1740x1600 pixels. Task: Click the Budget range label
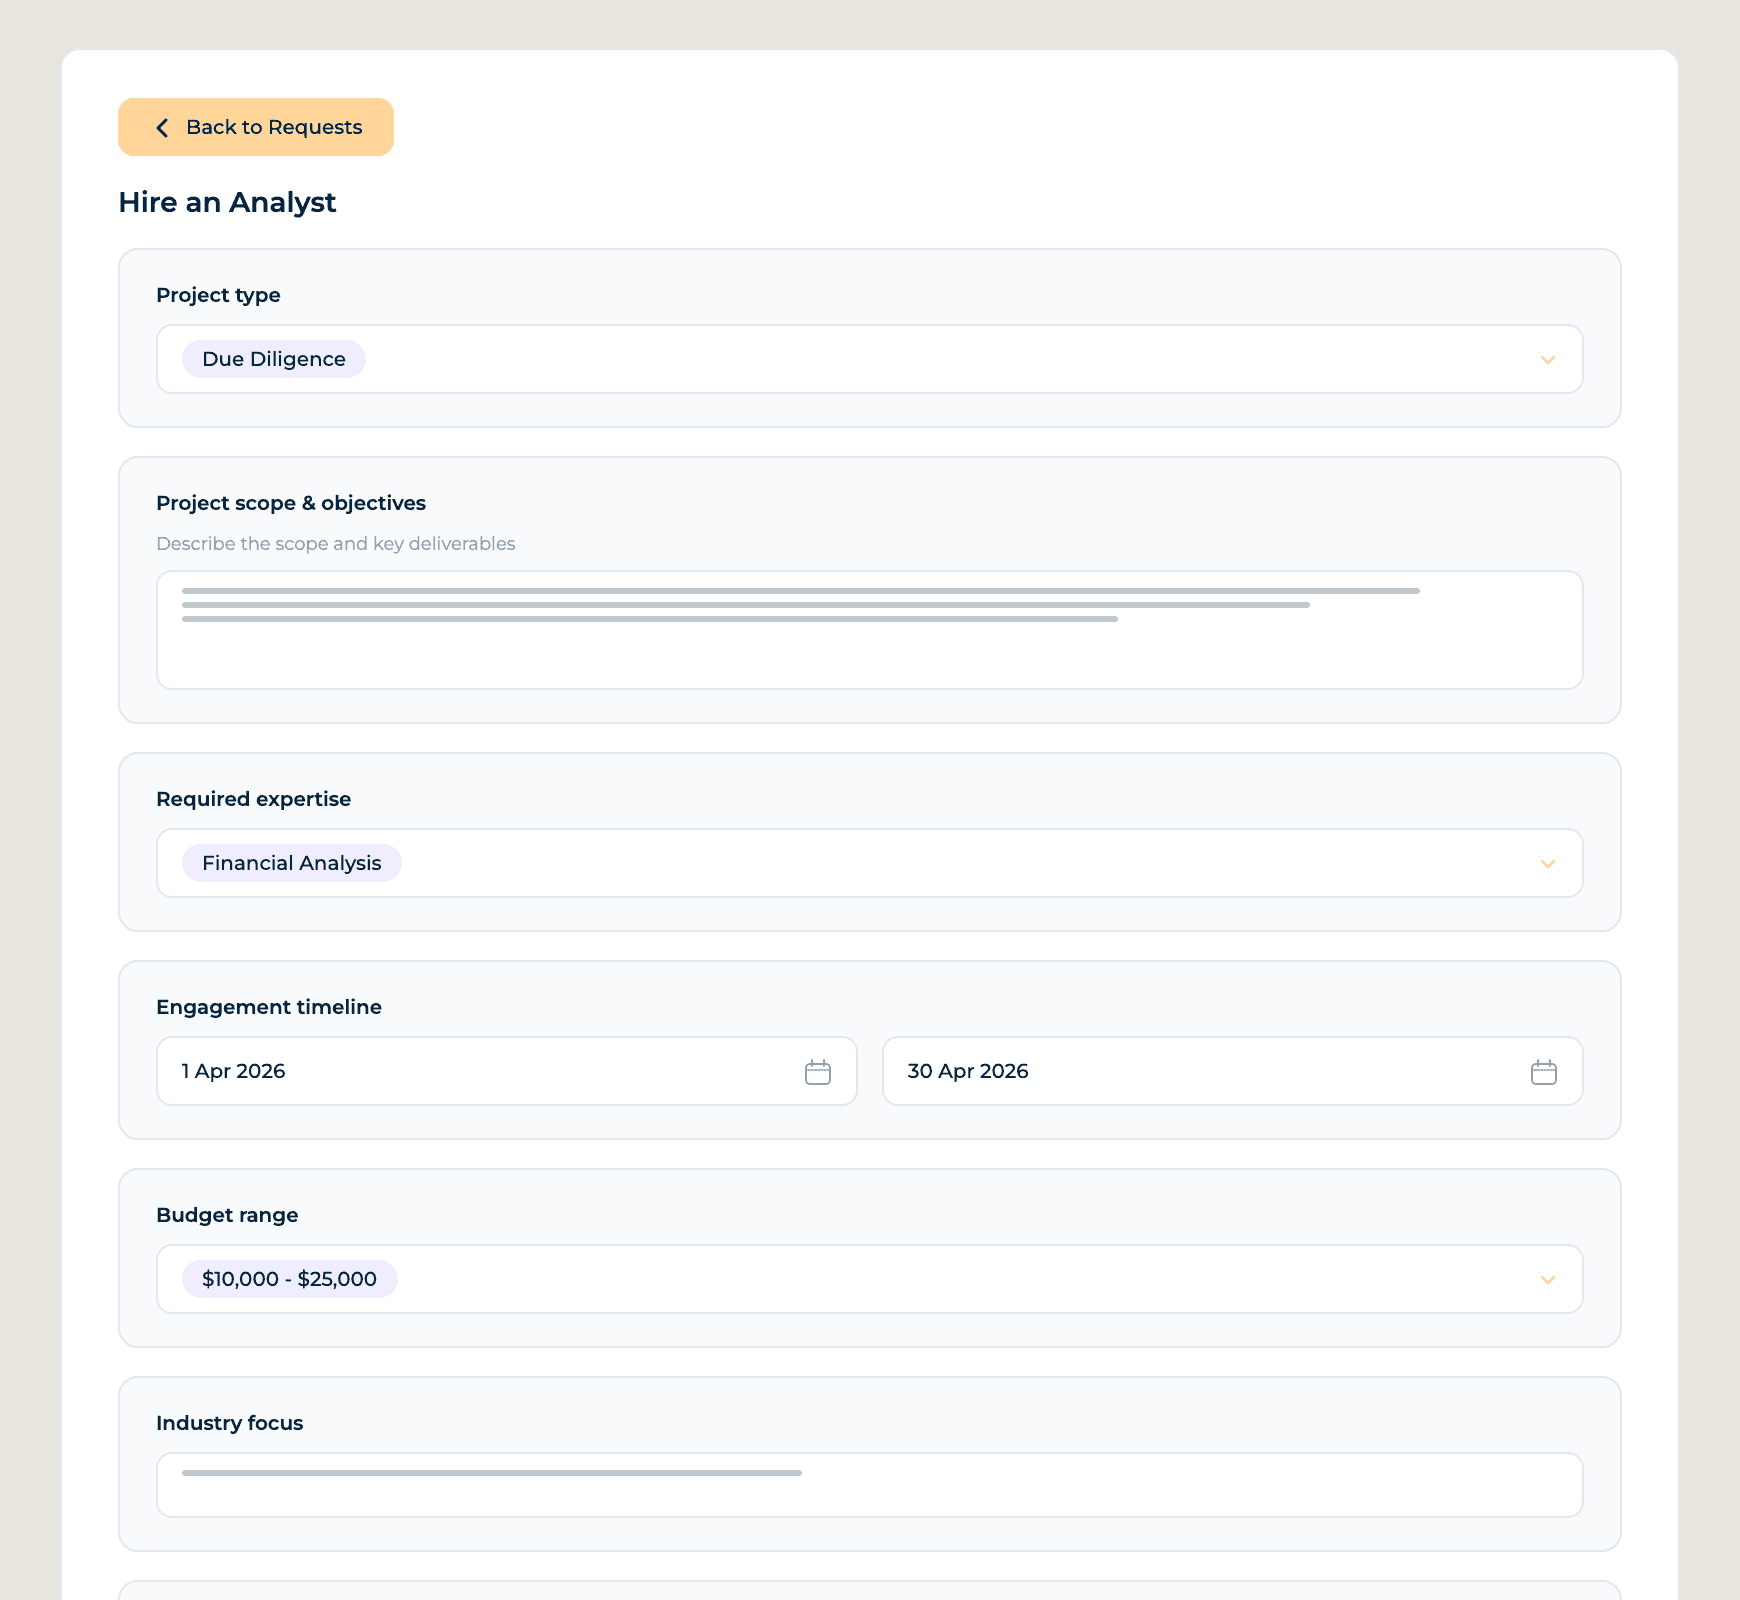pyautogui.click(x=227, y=1216)
